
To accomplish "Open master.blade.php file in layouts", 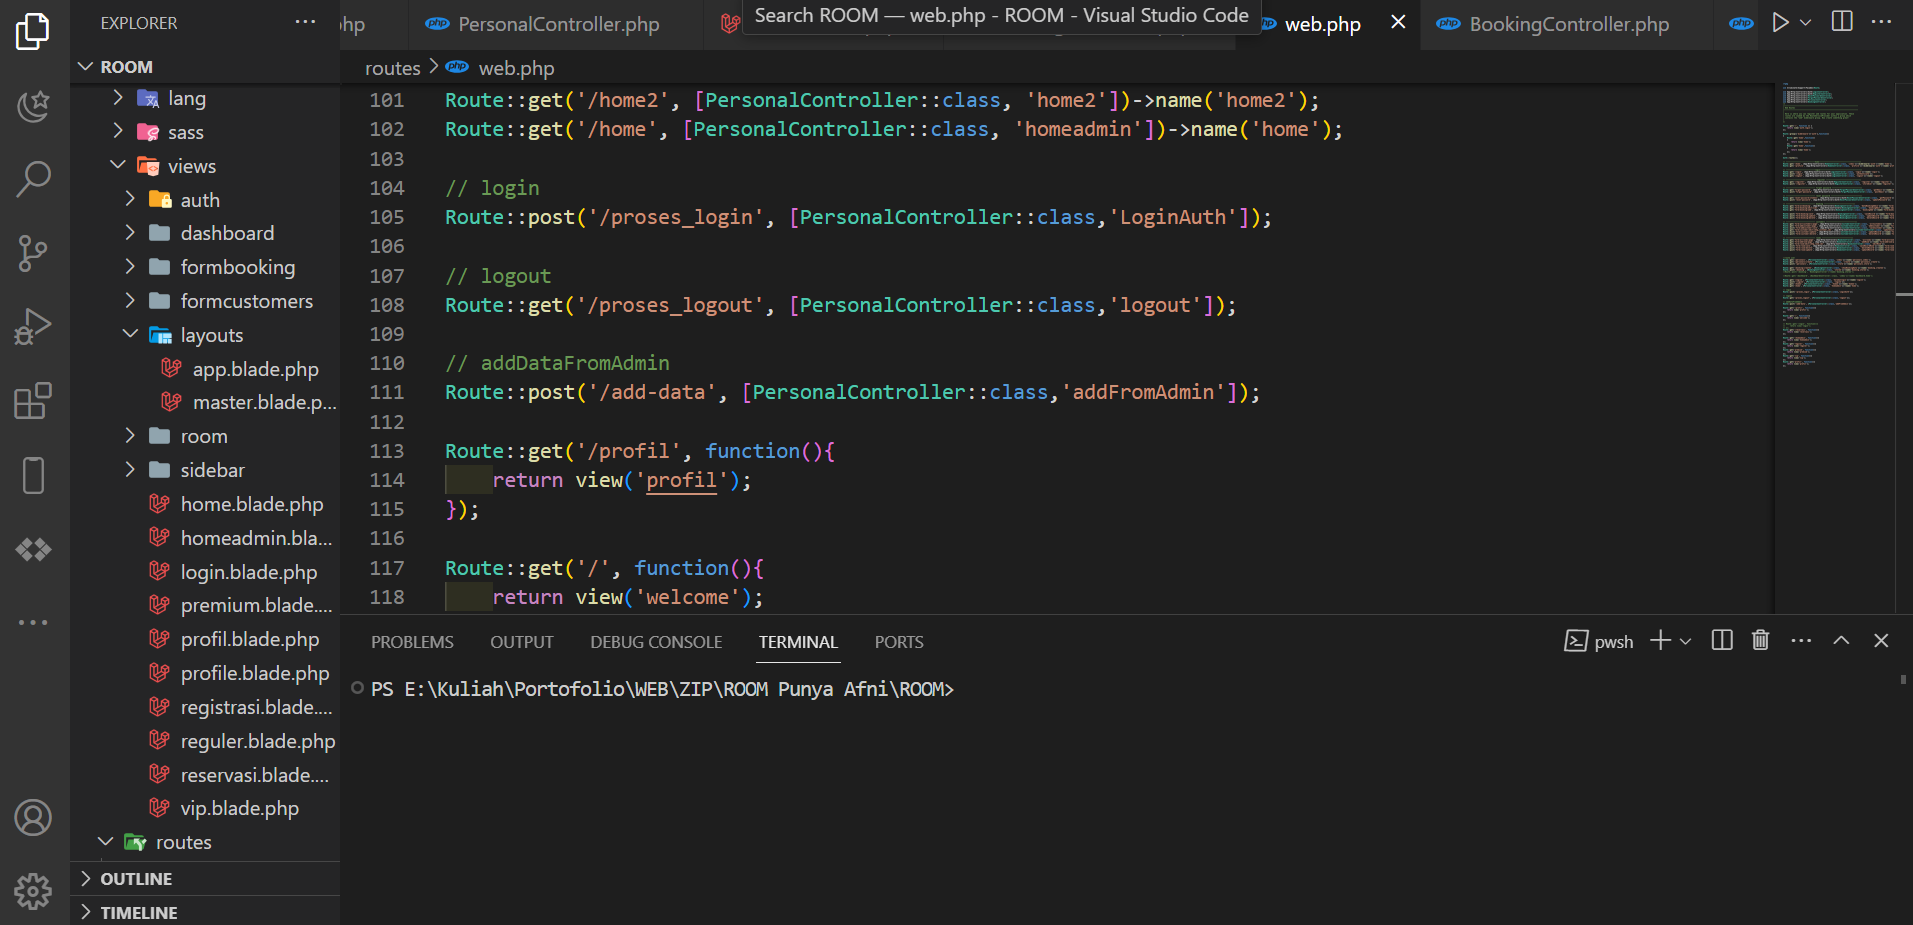I will (x=205, y=402).
